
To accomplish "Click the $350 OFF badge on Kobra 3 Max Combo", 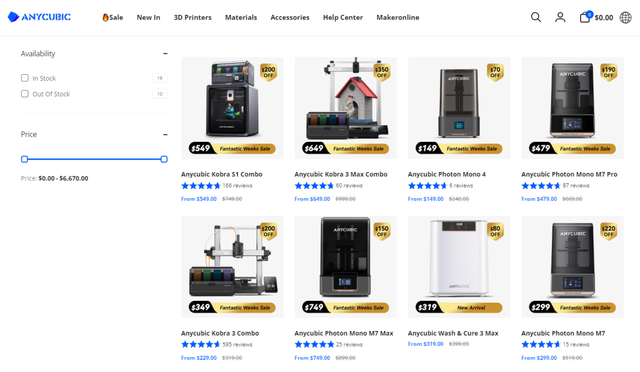I will (x=382, y=72).
